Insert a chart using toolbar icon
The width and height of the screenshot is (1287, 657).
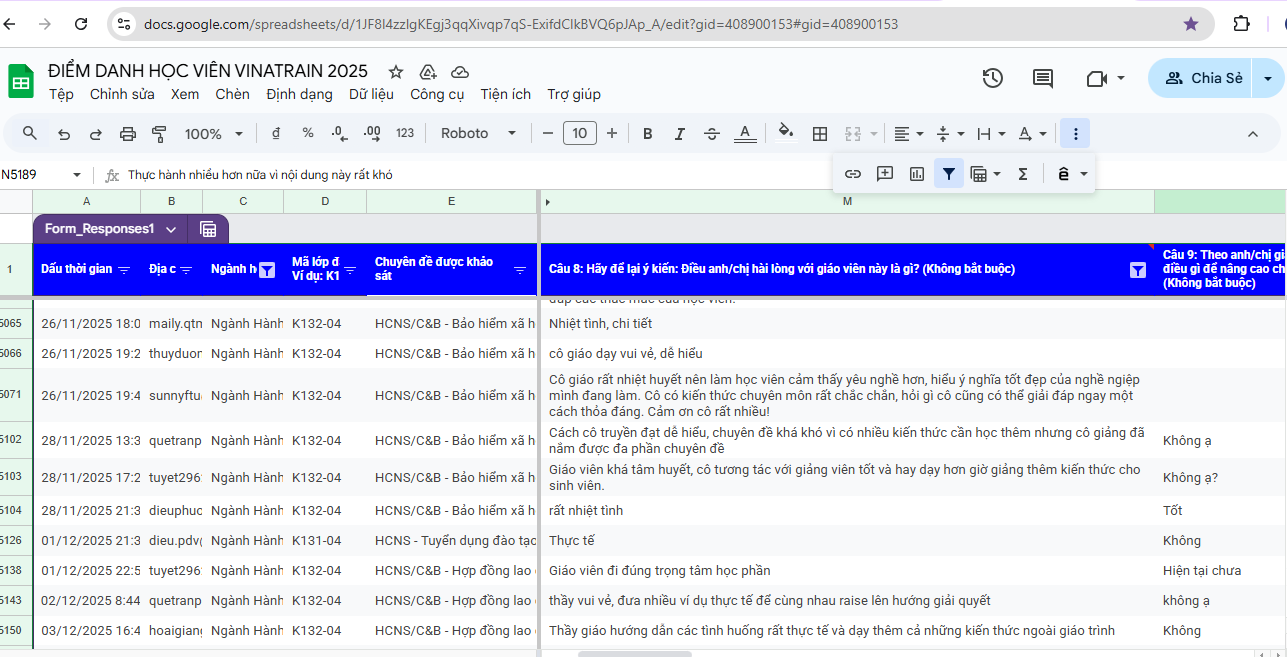coord(917,174)
